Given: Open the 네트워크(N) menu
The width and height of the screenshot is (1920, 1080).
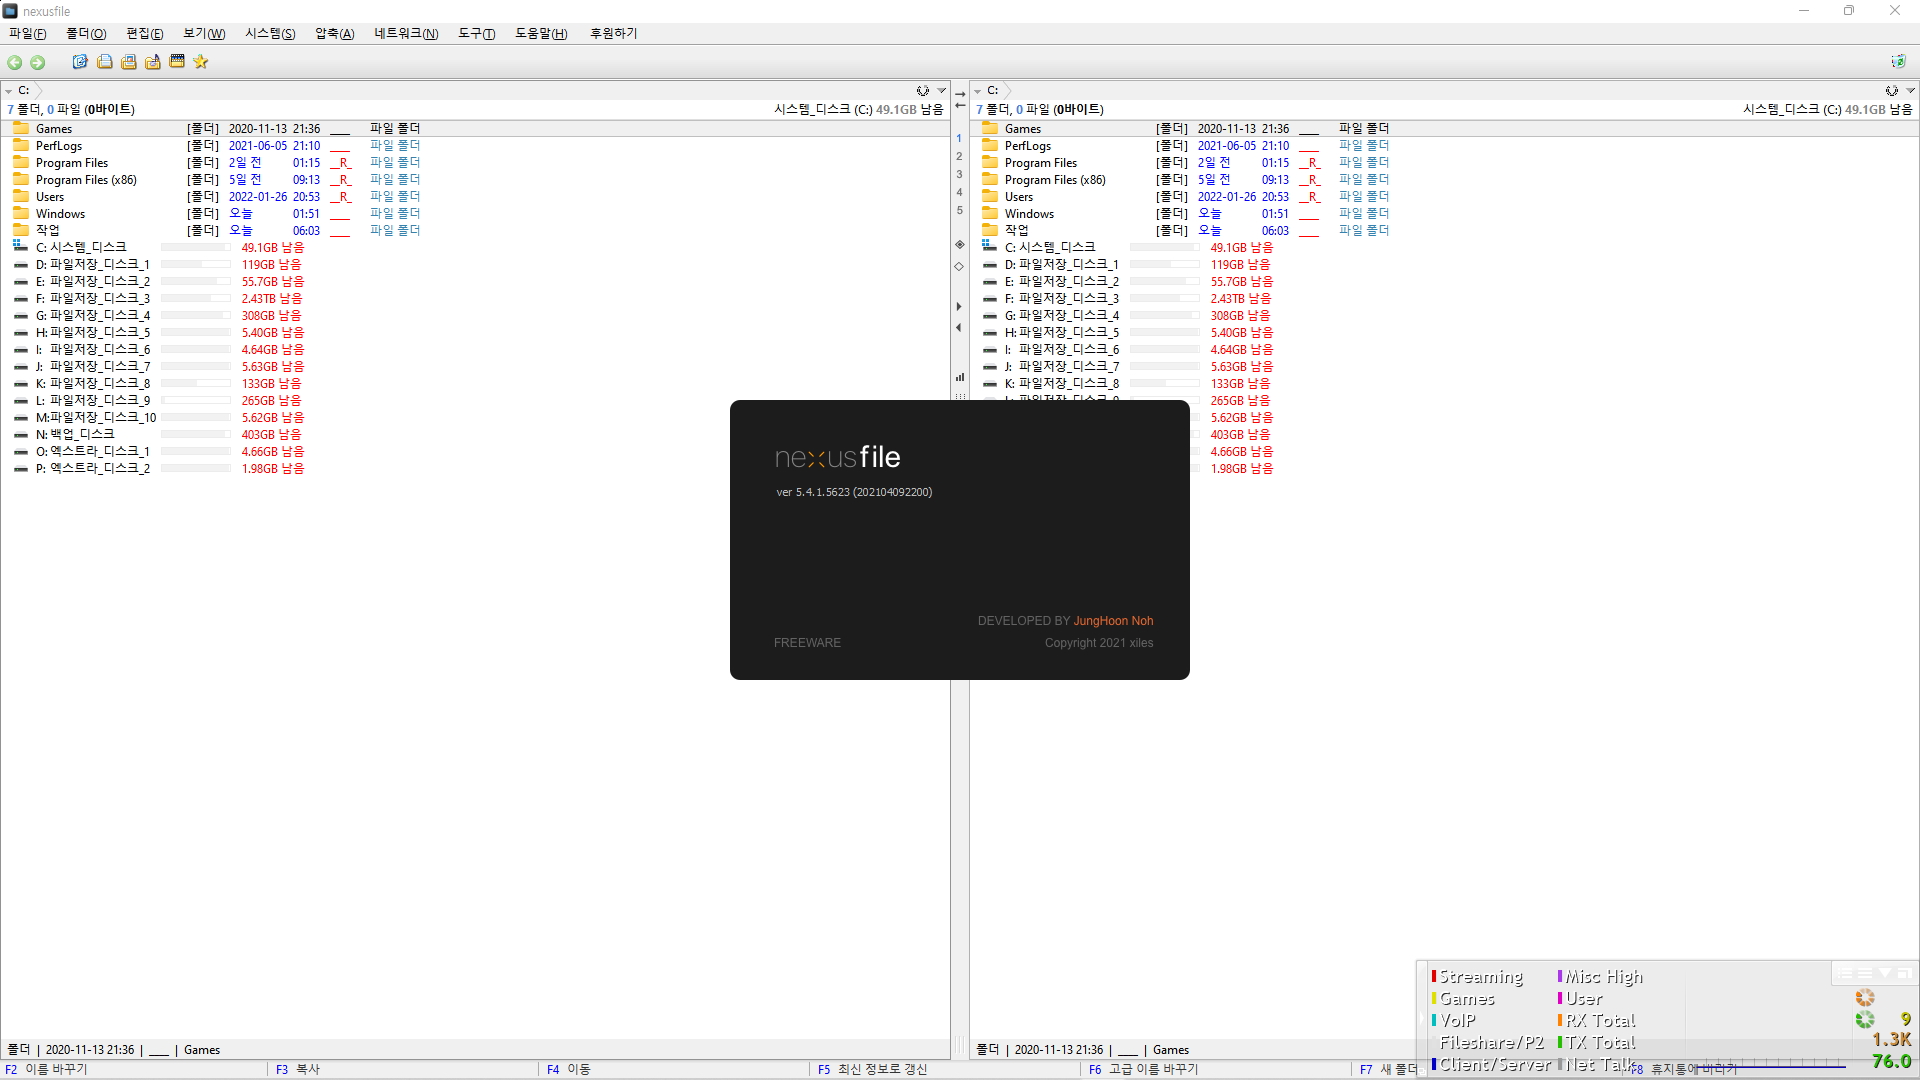Looking at the screenshot, I should point(406,34).
